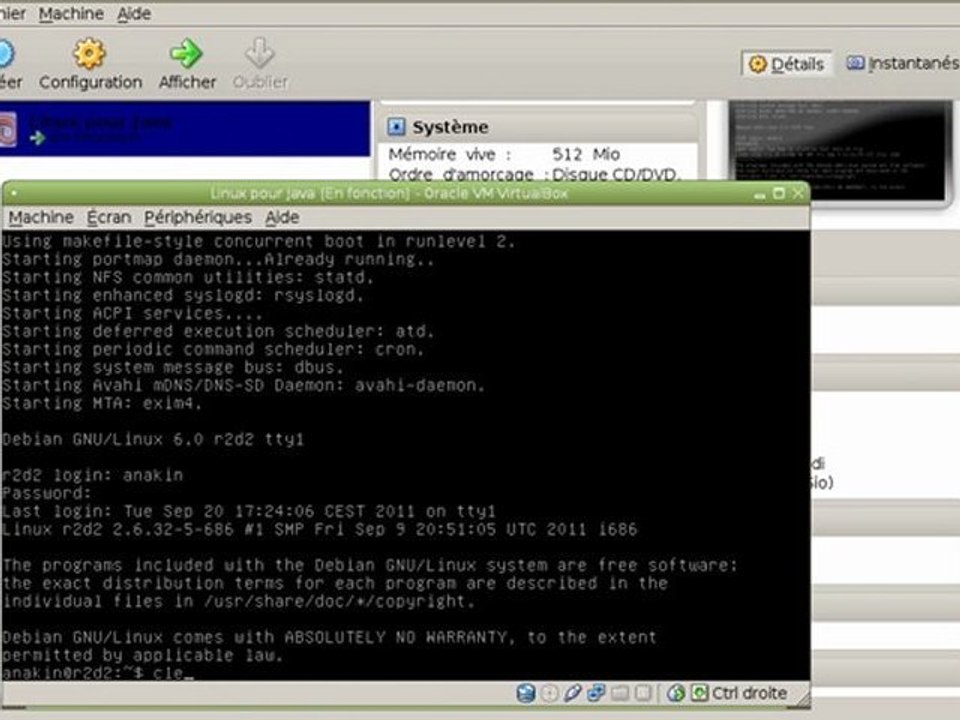Click the VM window title bar text
This screenshot has height=720, width=960.
pos(389,193)
